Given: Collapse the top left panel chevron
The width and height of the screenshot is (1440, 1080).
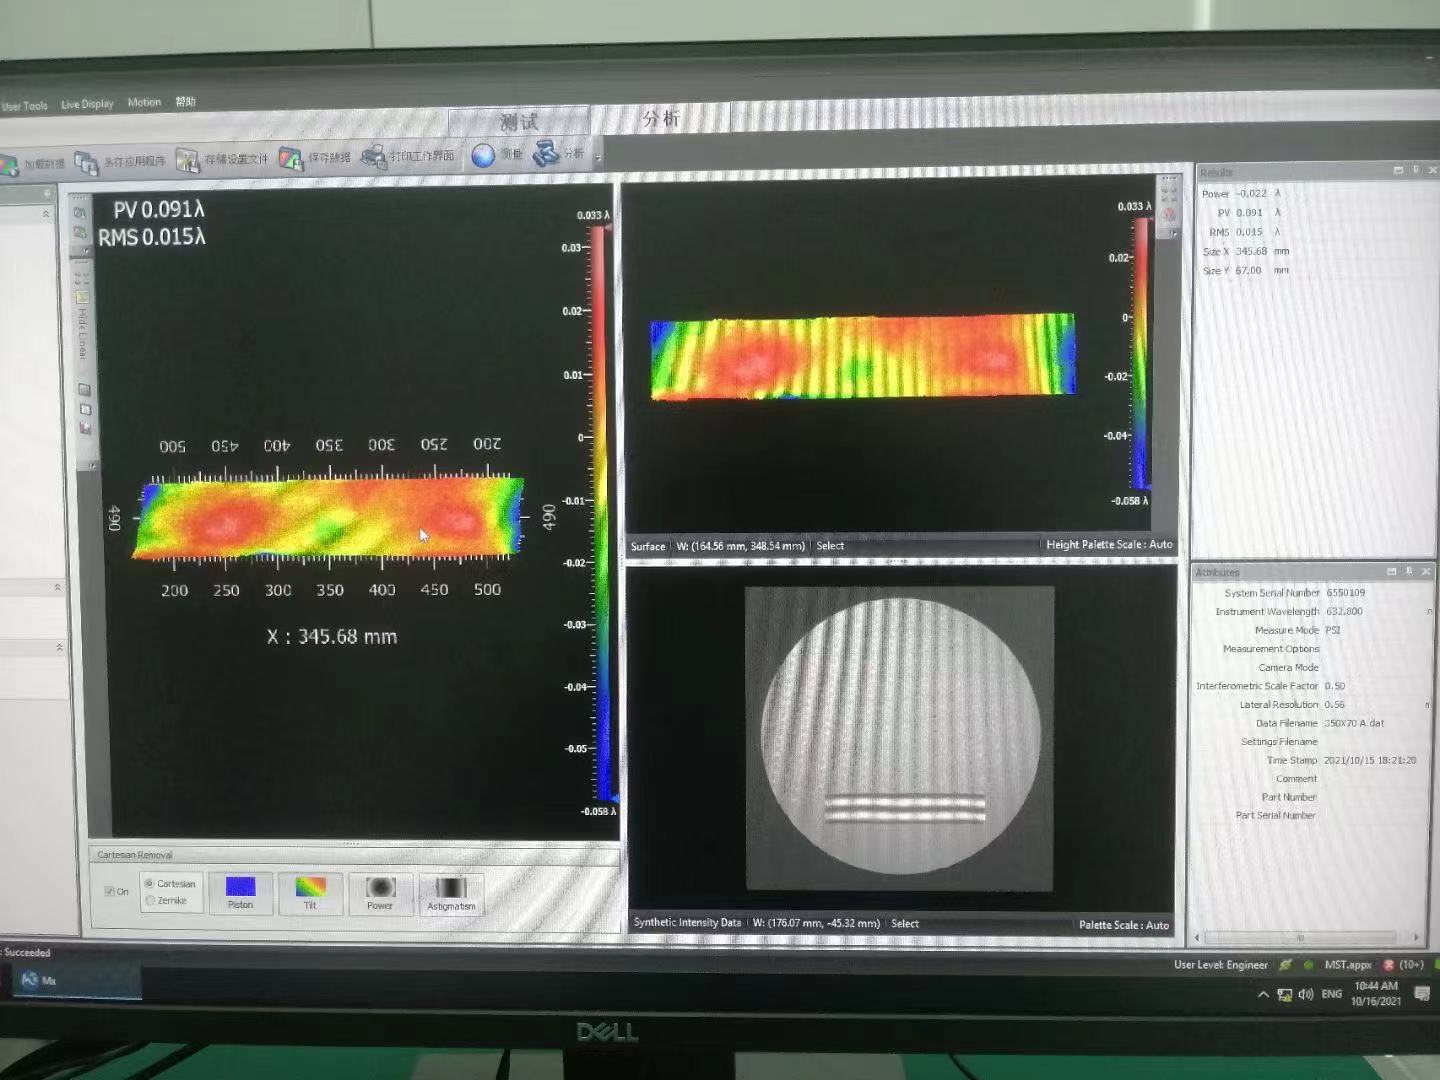Looking at the screenshot, I should (45, 214).
